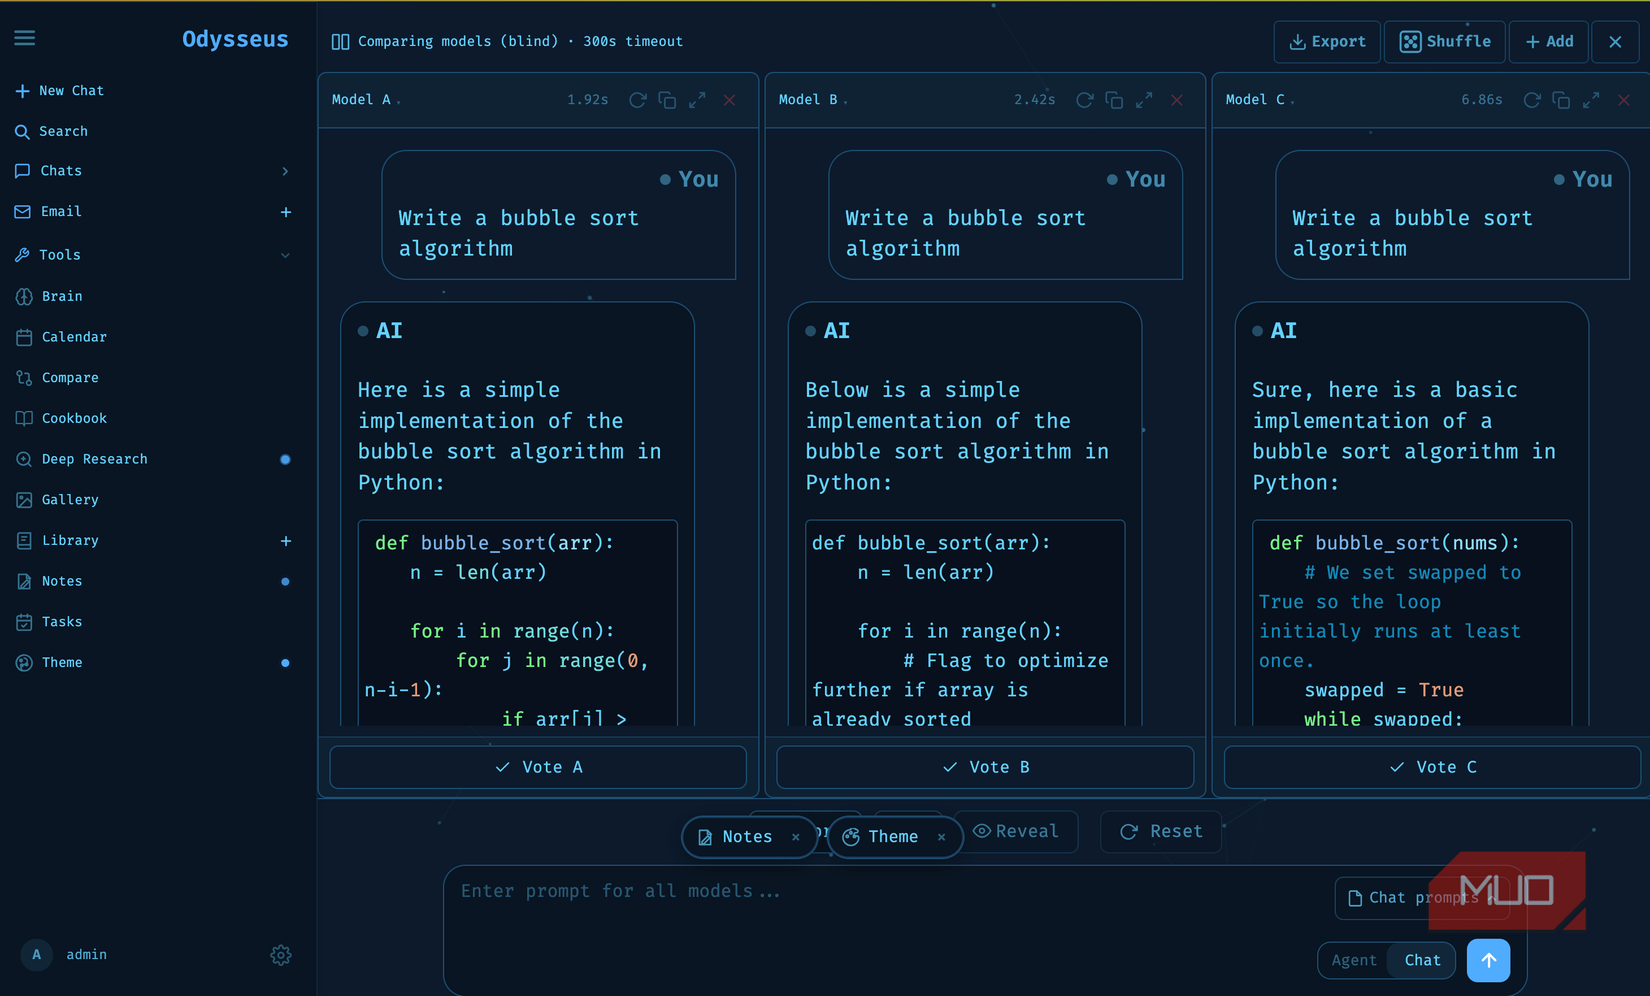Regenerate Model C response
The width and height of the screenshot is (1650, 996).
coord(1531,100)
